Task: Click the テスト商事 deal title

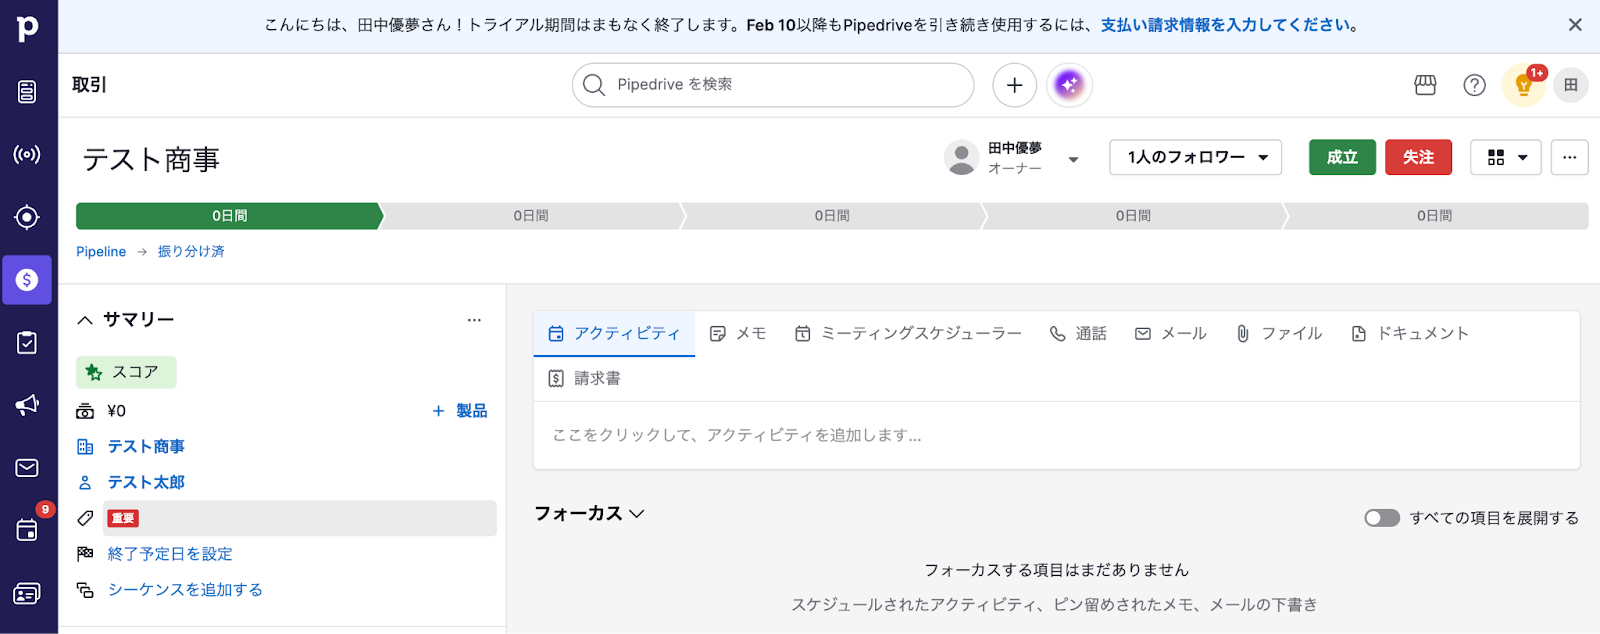Action: click(151, 160)
